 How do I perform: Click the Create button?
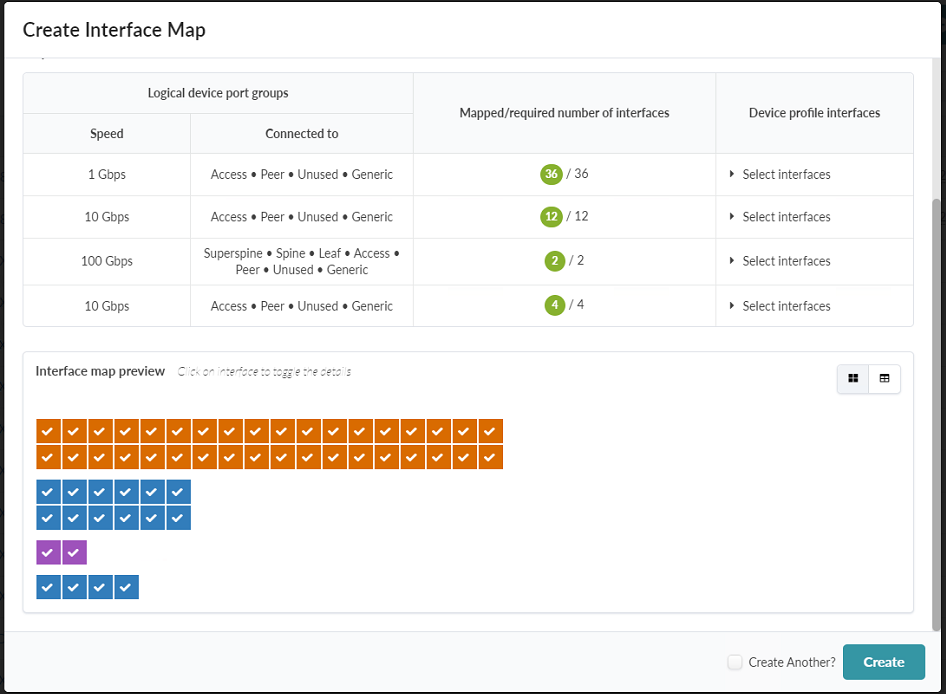point(883,662)
